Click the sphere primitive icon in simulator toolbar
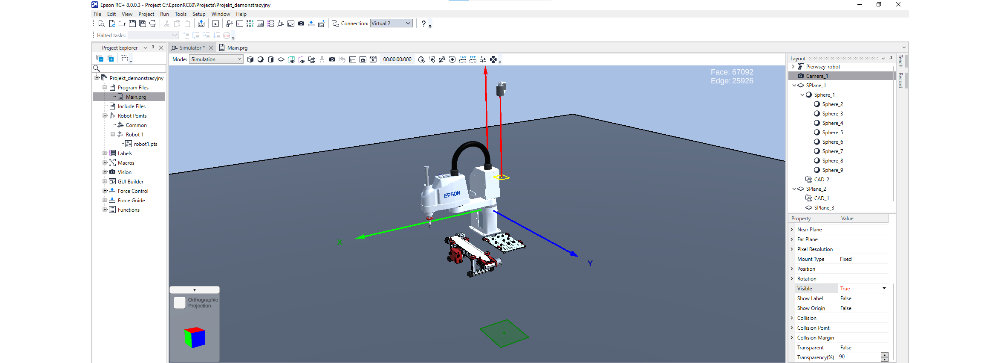The height and width of the screenshot is (363, 1000). click(x=260, y=59)
